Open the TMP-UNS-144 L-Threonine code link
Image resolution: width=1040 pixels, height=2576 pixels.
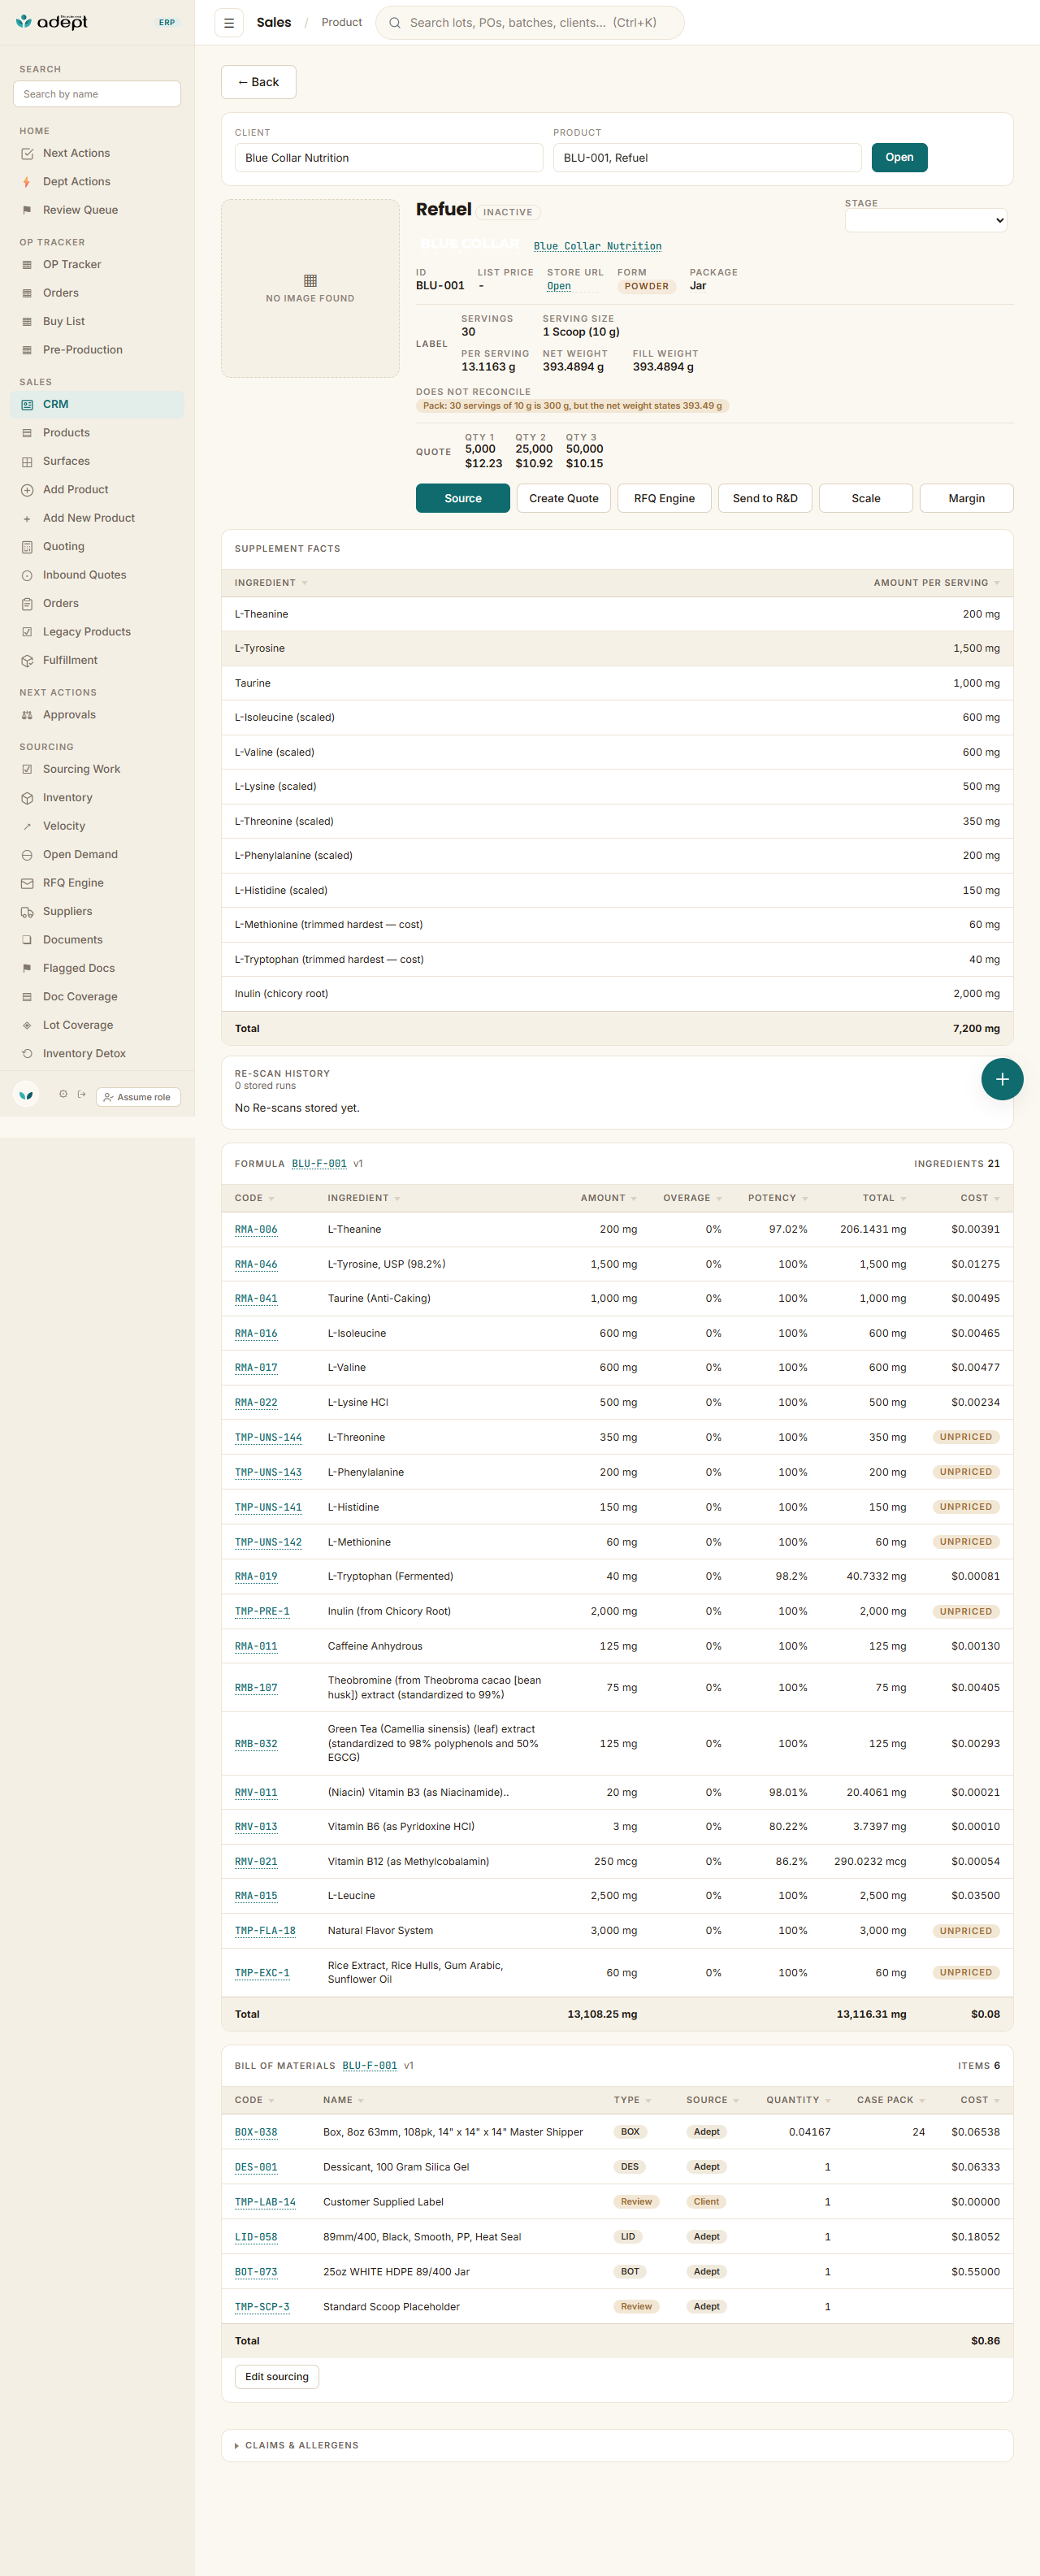click(x=268, y=1437)
